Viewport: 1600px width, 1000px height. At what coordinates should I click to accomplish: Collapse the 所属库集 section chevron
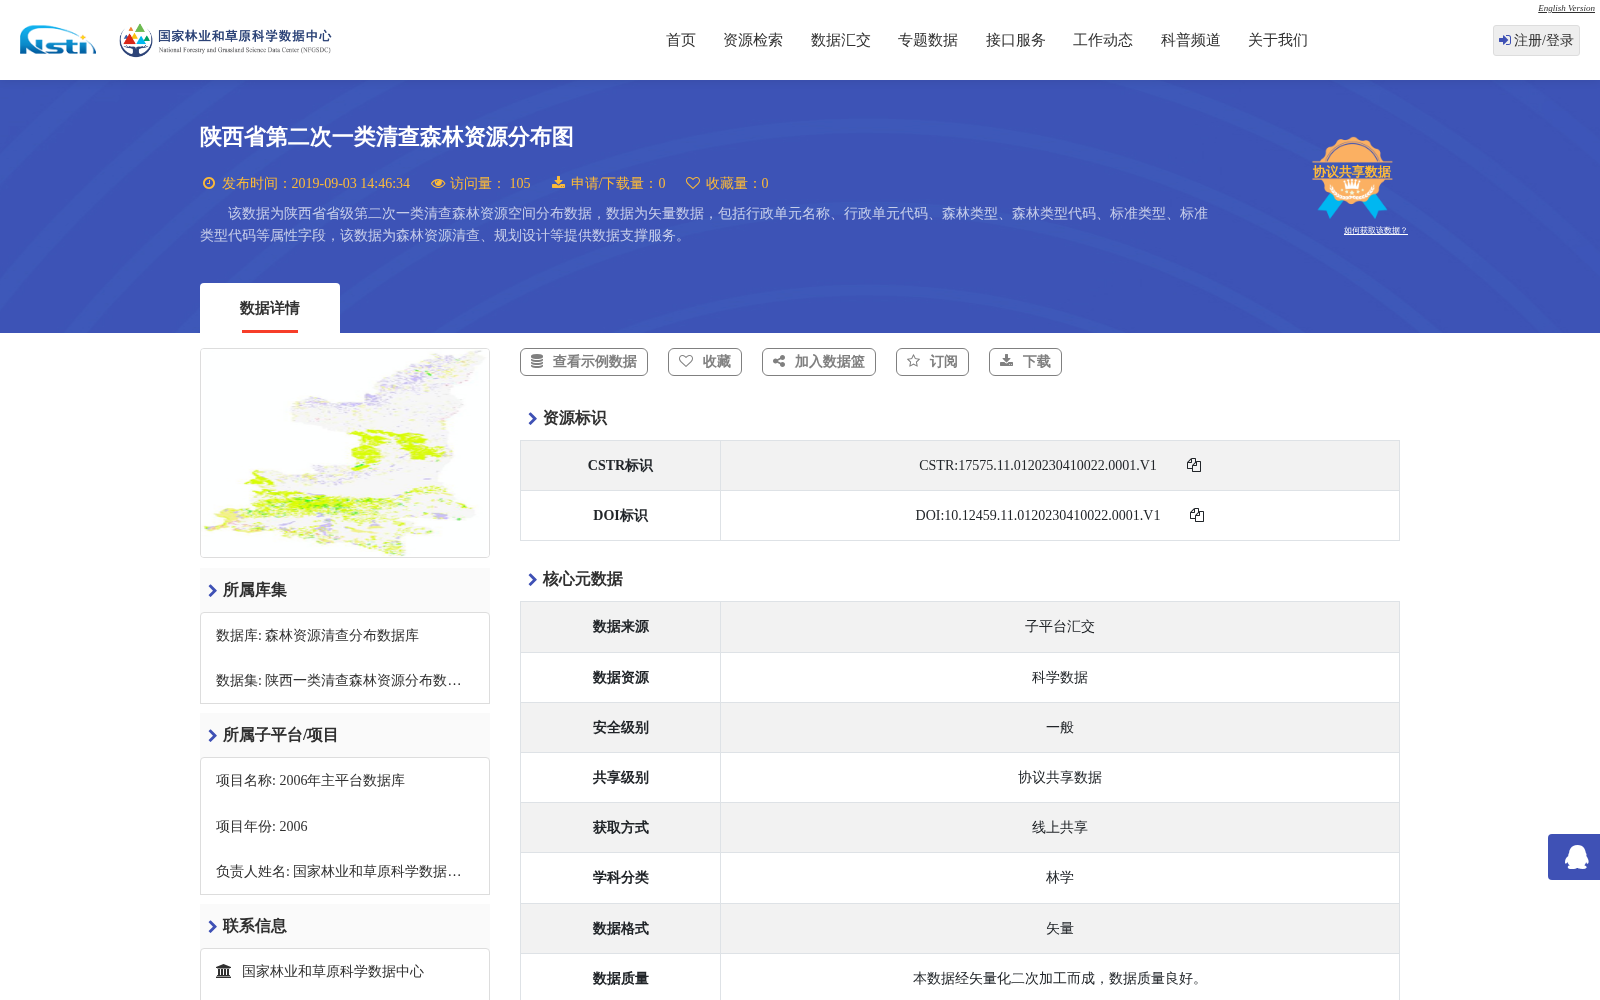(x=212, y=591)
